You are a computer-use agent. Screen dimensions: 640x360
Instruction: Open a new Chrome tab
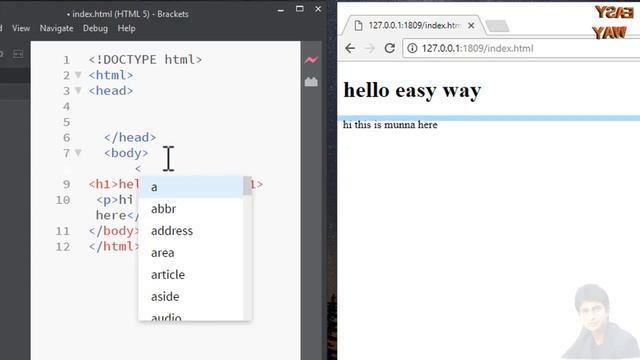click(x=497, y=26)
